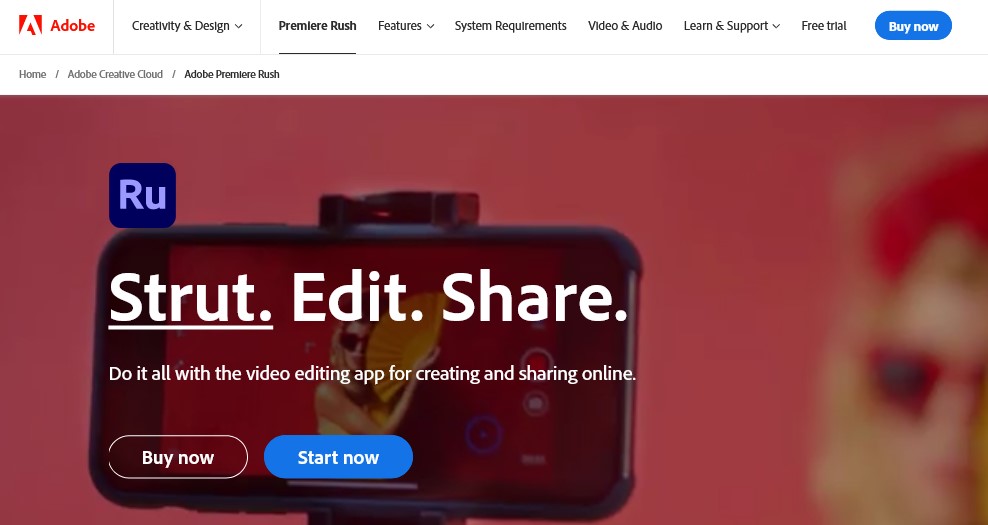Click the Adobe logo icon
The width and height of the screenshot is (988, 525).
click(30, 26)
